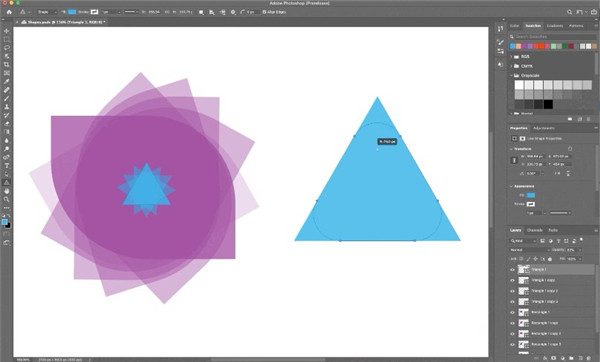Screen dimensions: 600x362
Task: Switch to the Patterns tab
Action: pyautogui.click(x=576, y=26)
